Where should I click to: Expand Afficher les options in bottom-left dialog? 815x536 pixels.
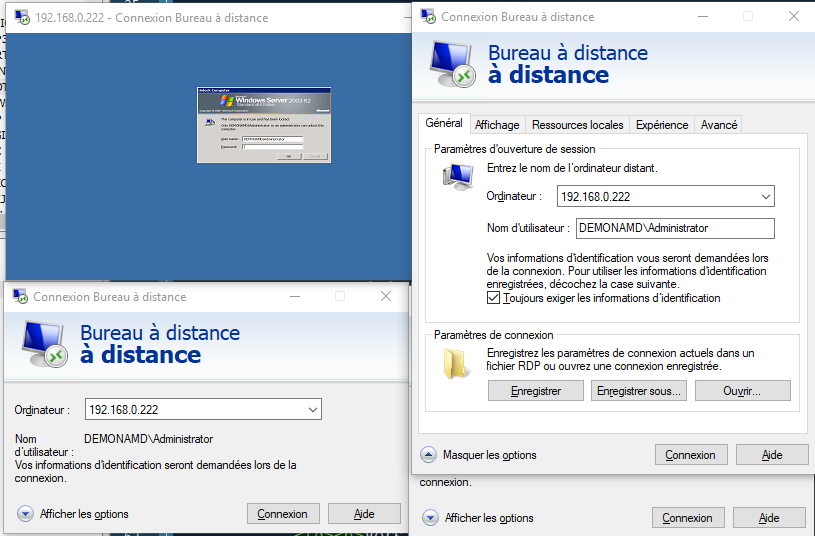click(x=25, y=514)
